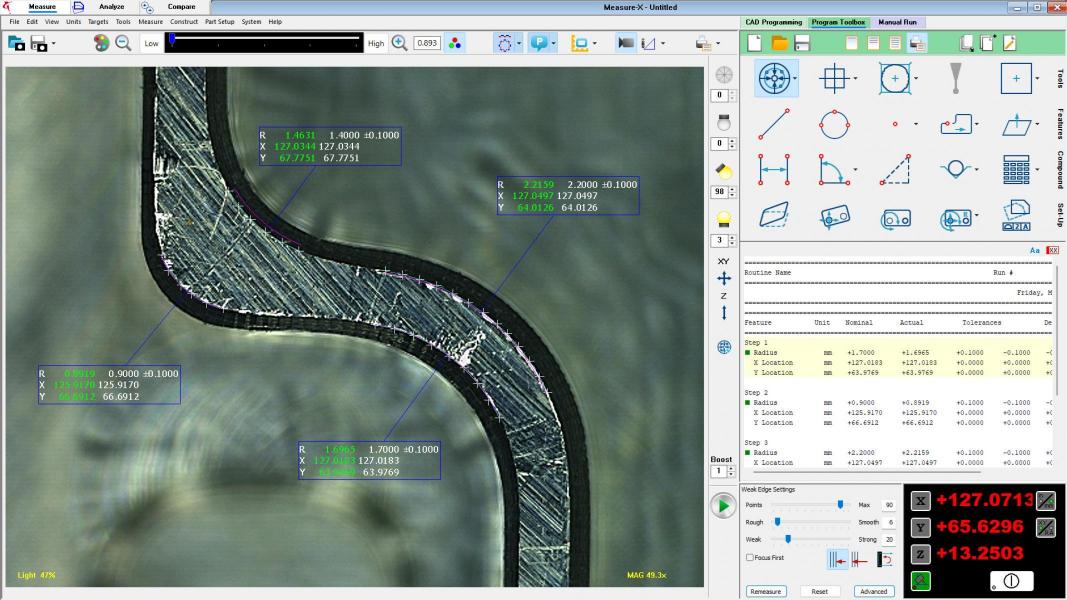Select the CAD overlay setup tool
Image resolution: width=1067 pixels, height=600 pixels.
[x=1016, y=216]
